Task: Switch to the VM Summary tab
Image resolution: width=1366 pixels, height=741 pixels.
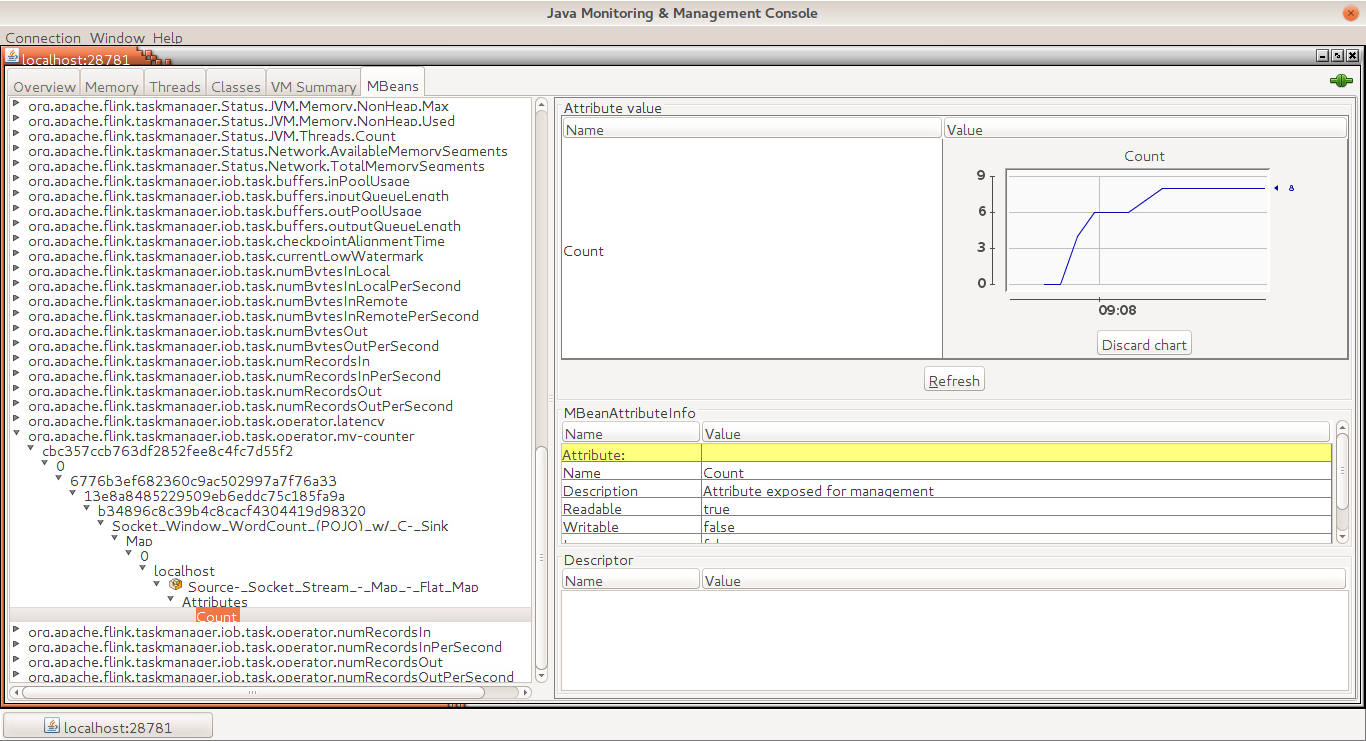Action: point(313,87)
